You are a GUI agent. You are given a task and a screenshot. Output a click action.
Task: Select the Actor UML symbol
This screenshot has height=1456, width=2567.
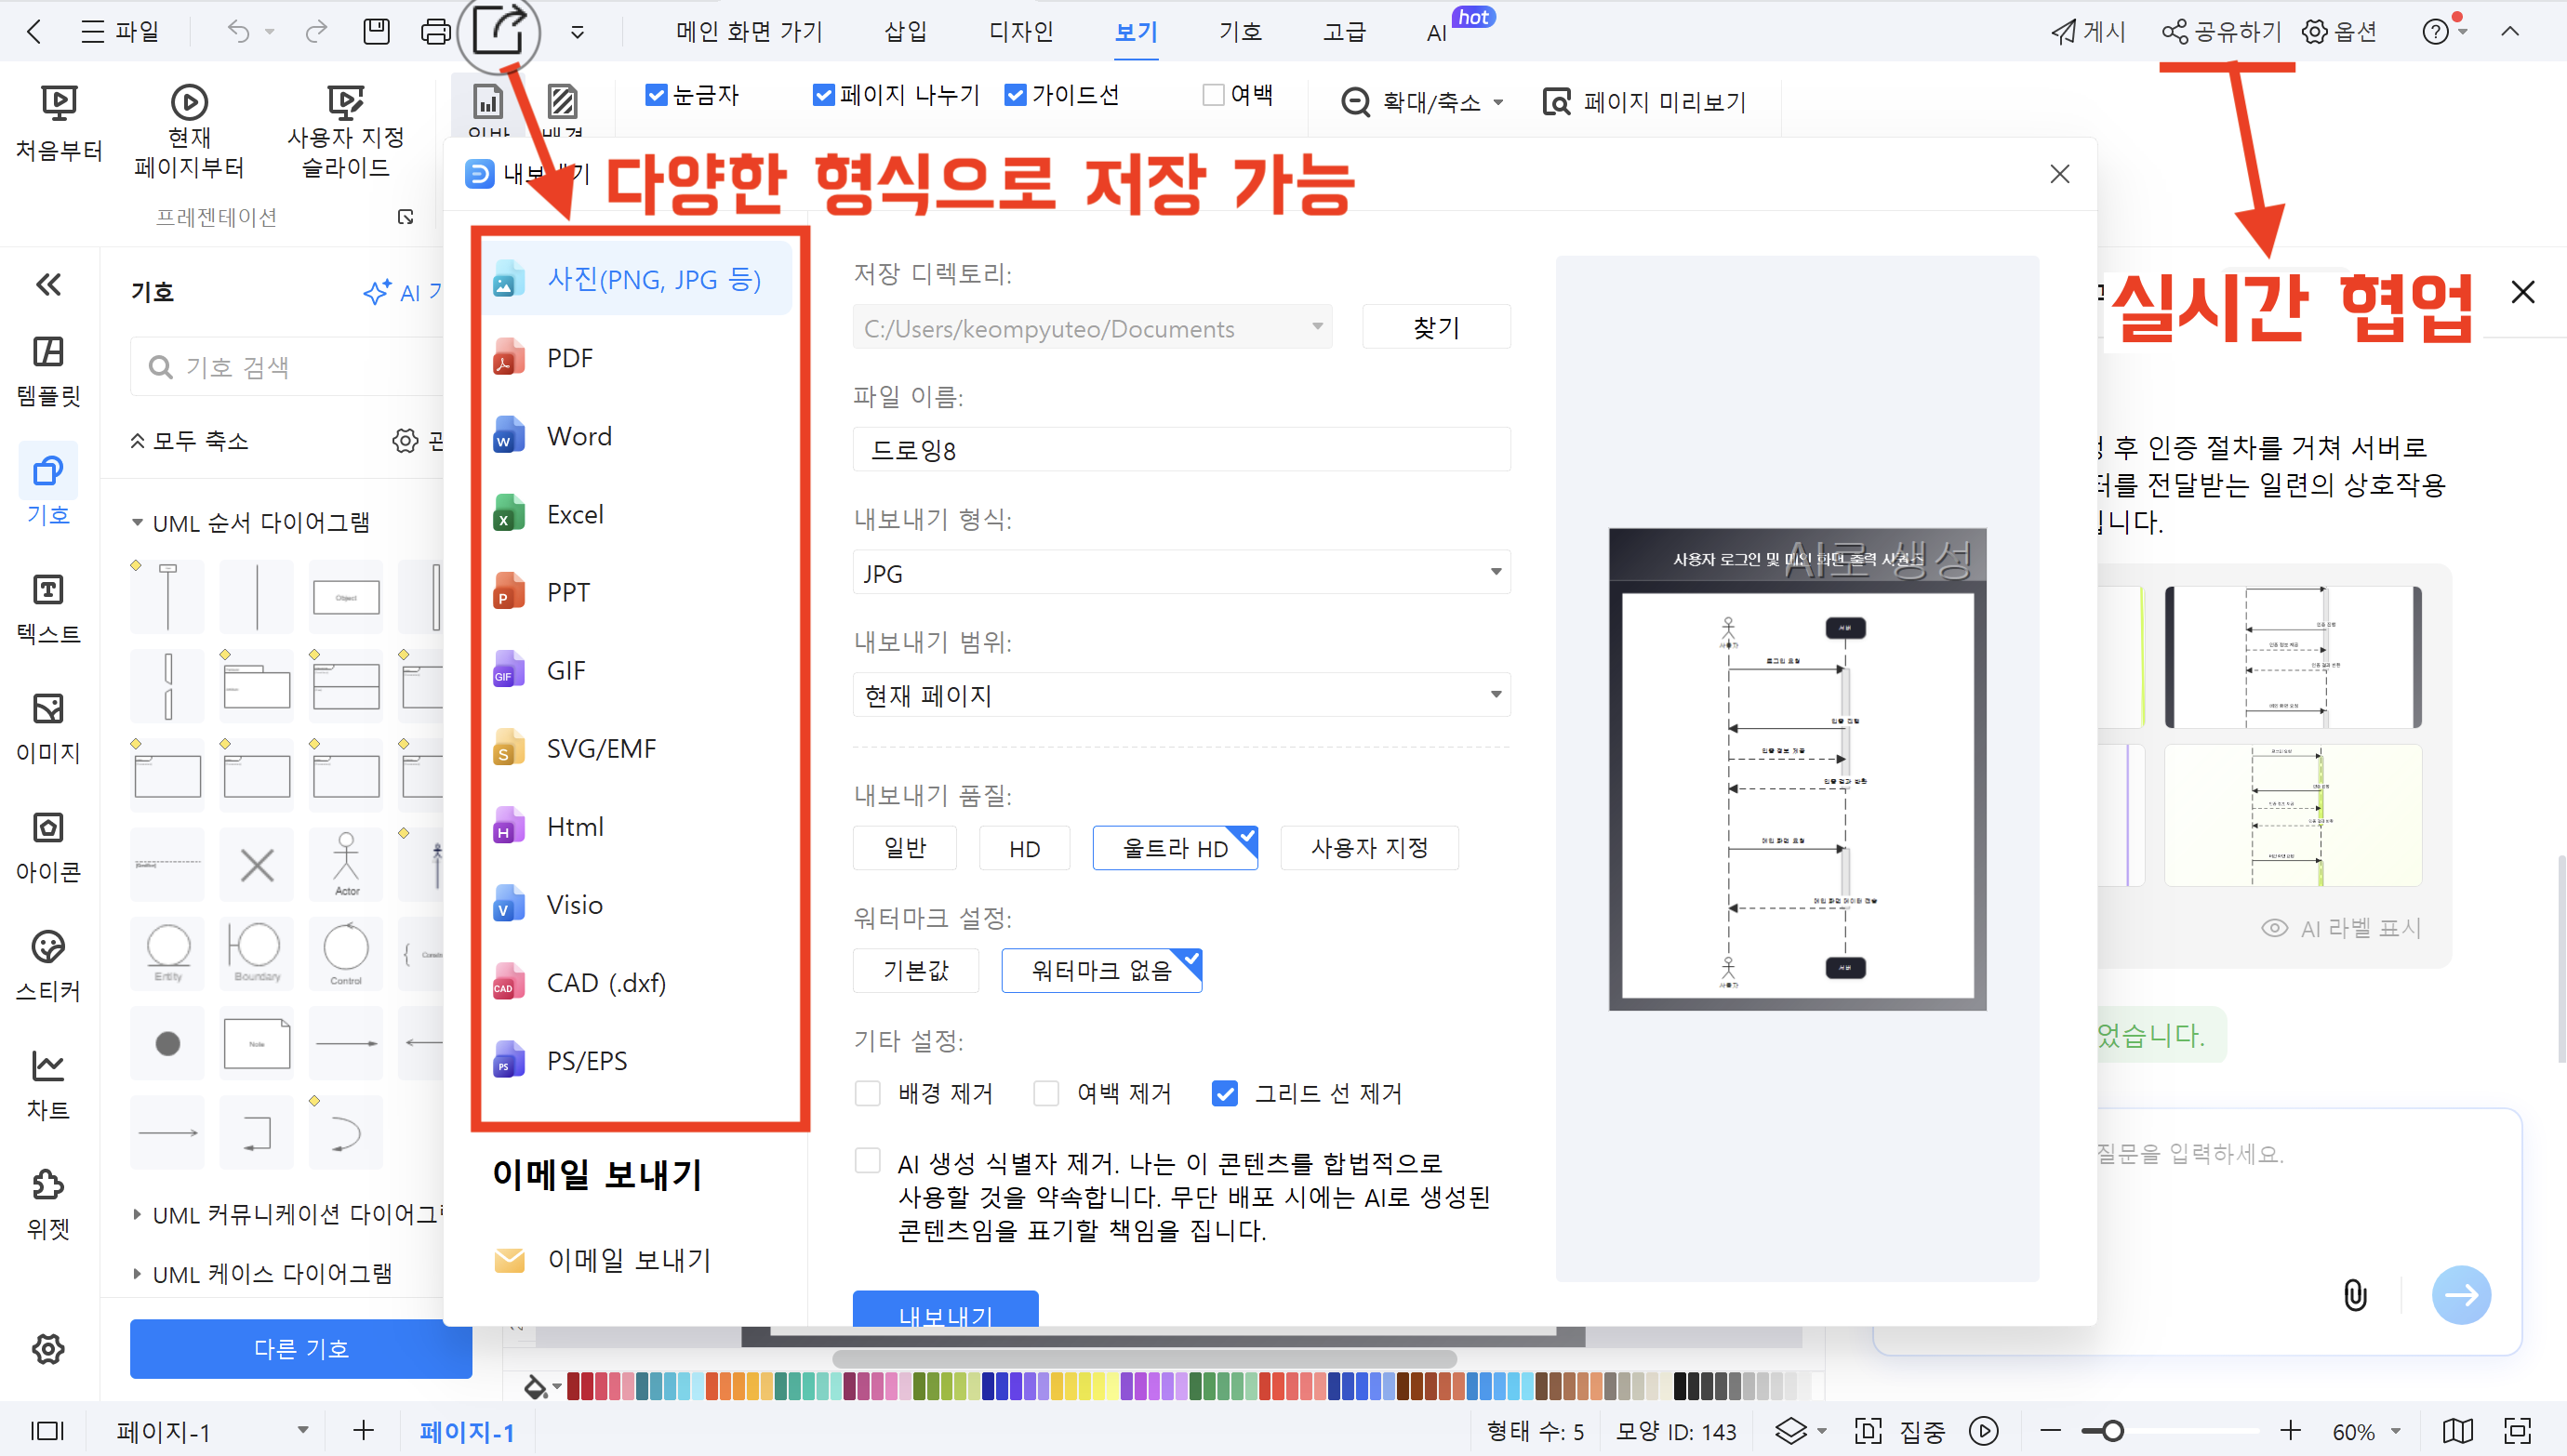point(346,864)
